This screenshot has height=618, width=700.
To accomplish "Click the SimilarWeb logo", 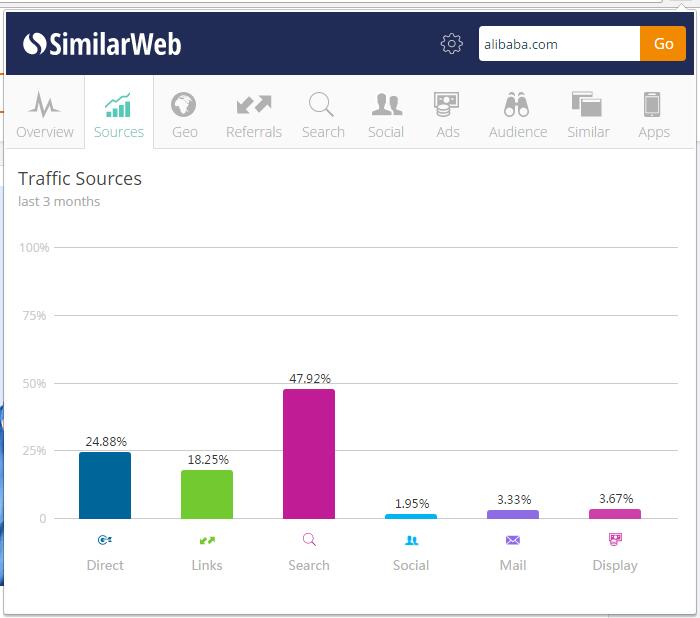I will coord(102,44).
